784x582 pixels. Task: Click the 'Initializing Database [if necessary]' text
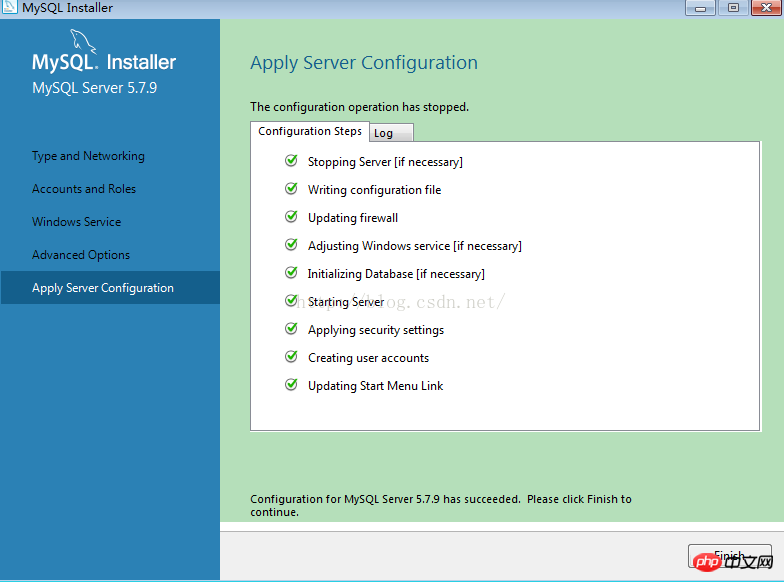click(x=396, y=274)
